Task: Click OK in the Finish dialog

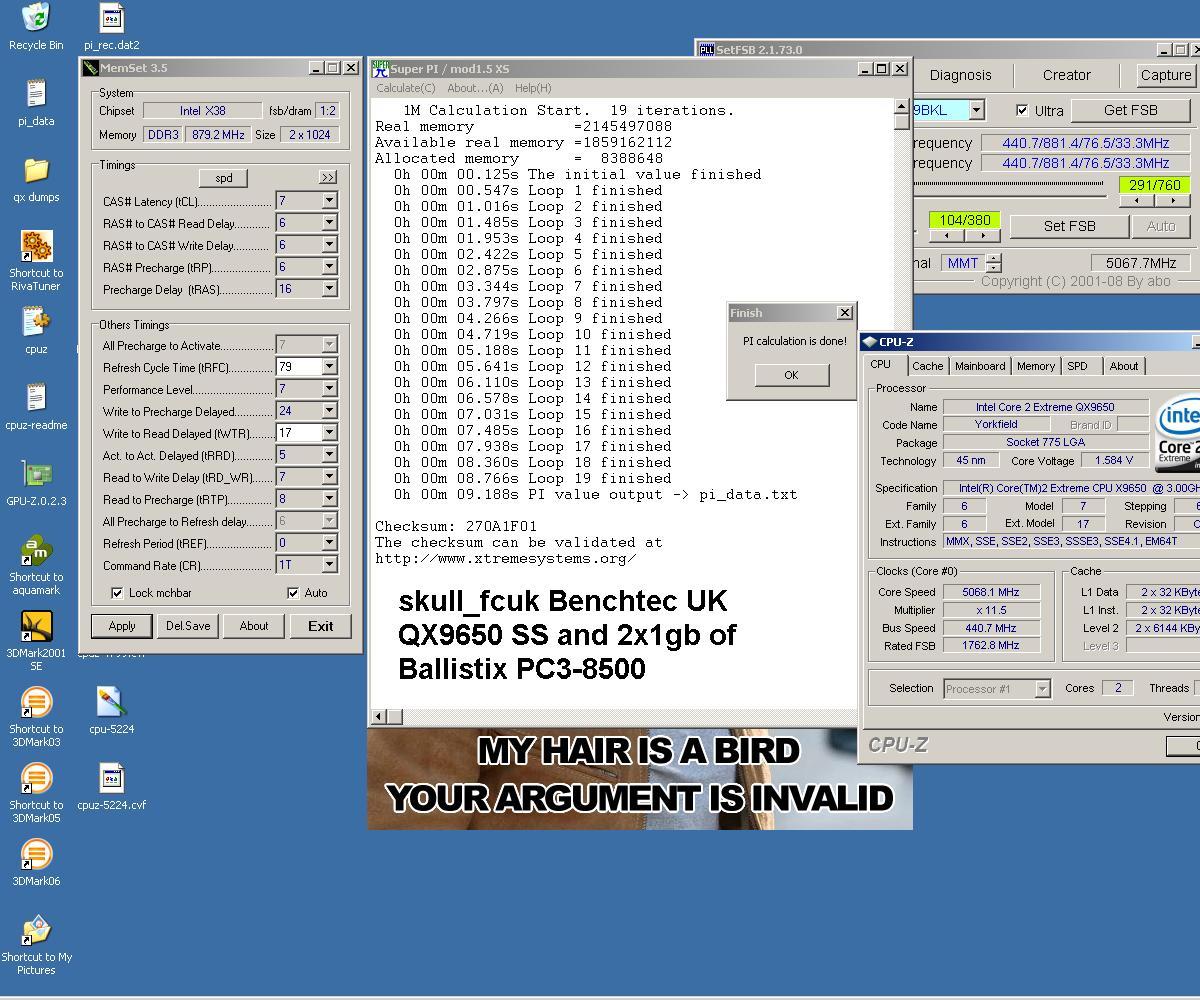Action: point(791,375)
